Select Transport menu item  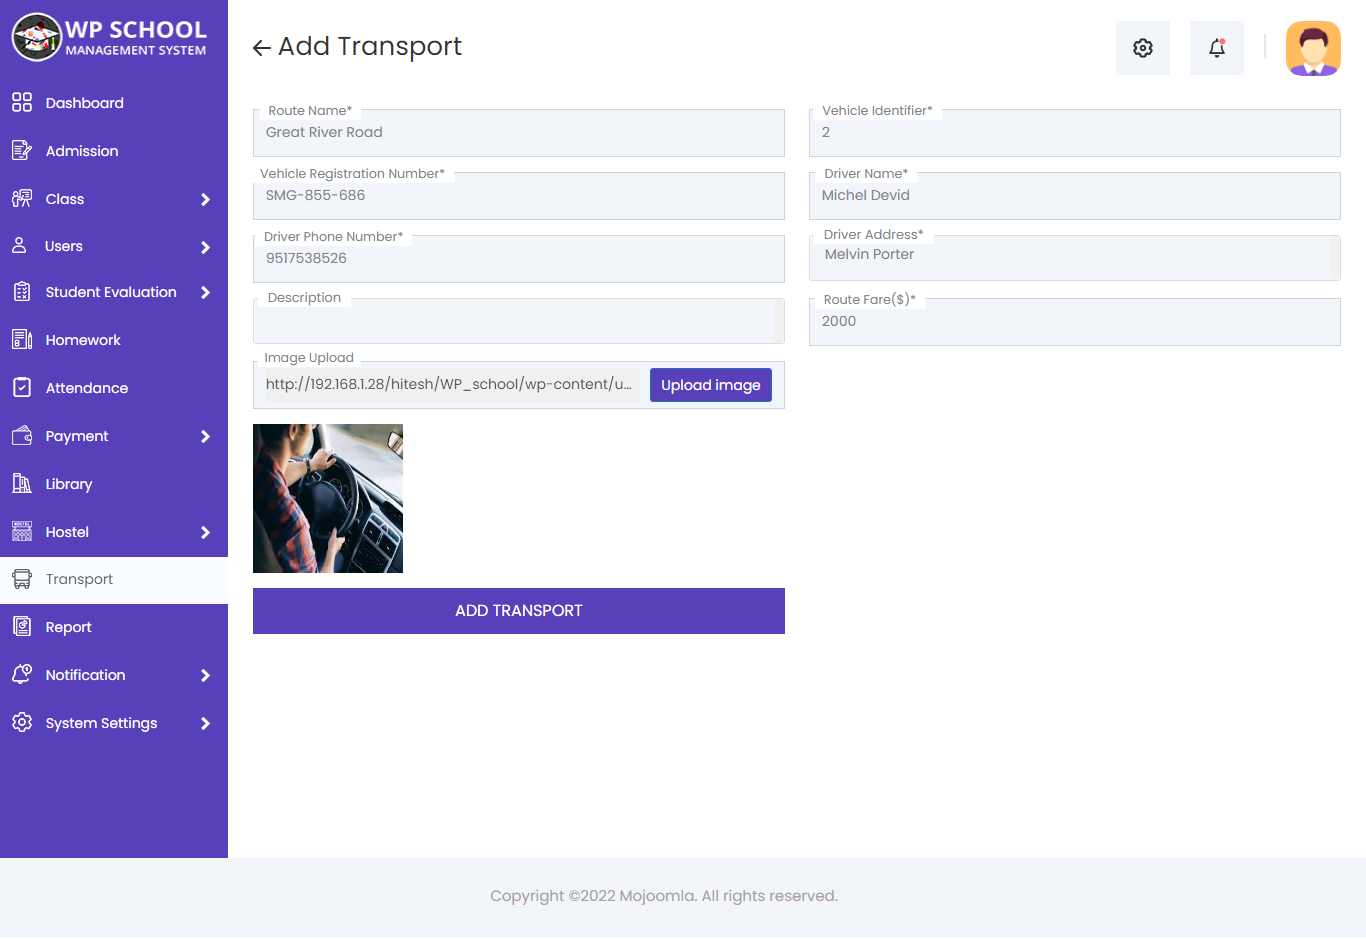click(114, 579)
